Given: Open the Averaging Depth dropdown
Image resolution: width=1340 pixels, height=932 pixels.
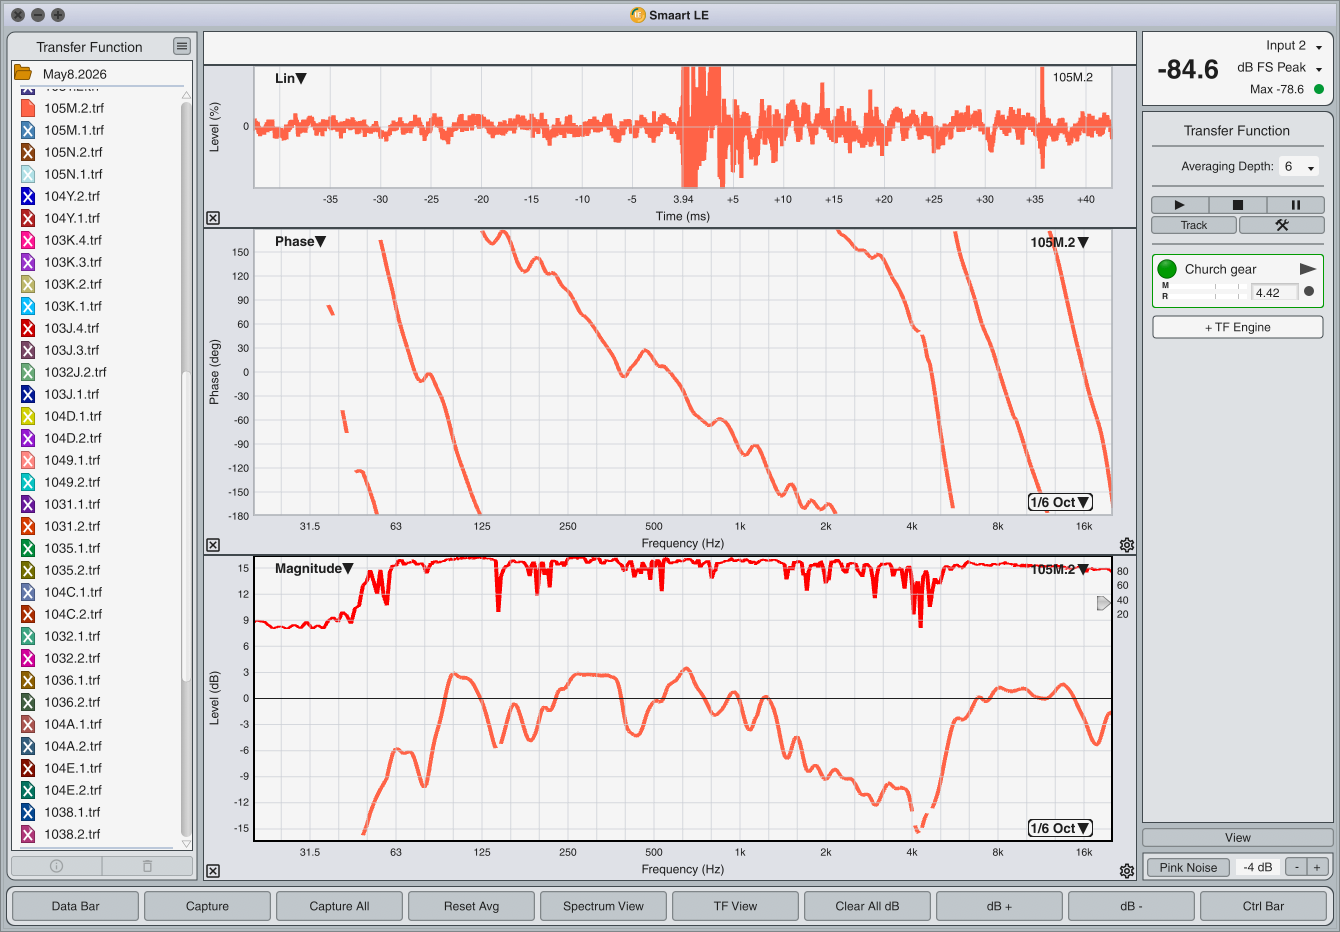Looking at the screenshot, I should point(1299,167).
